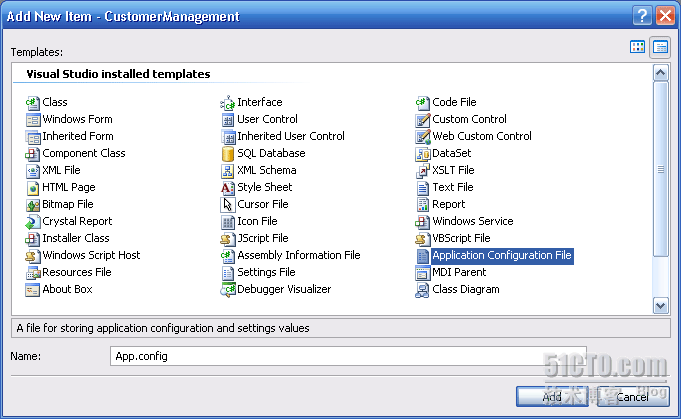Pick the Style Sheet icon
The width and height of the screenshot is (681, 419).
(x=228, y=188)
